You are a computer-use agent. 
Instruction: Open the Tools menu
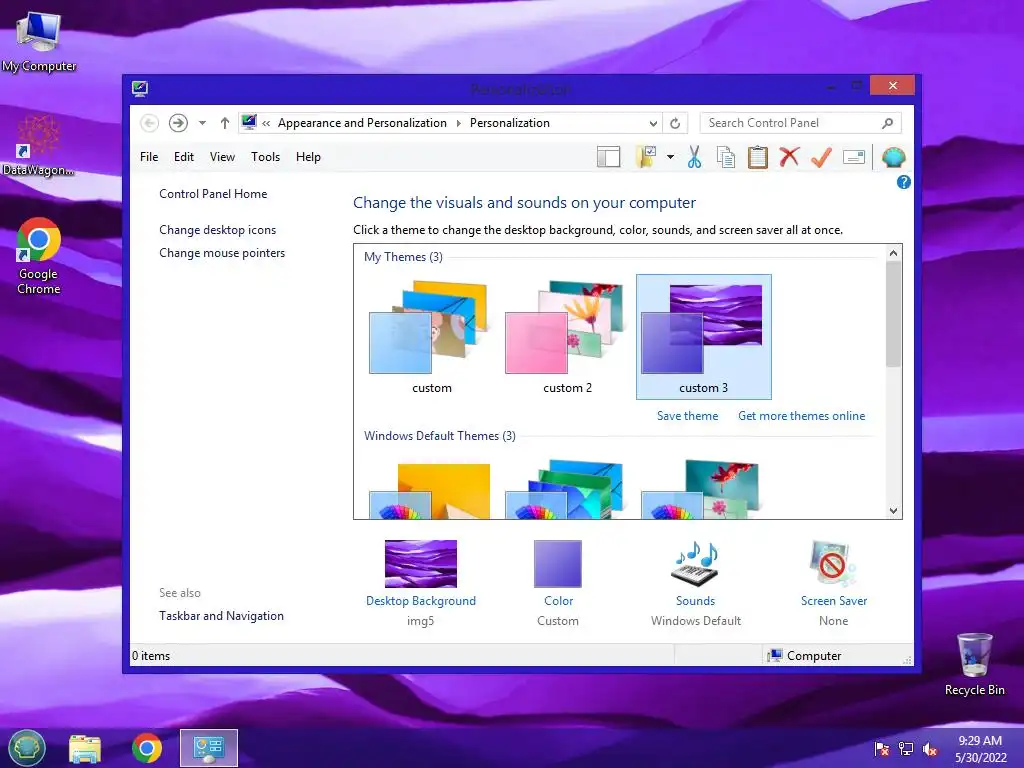[265, 157]
